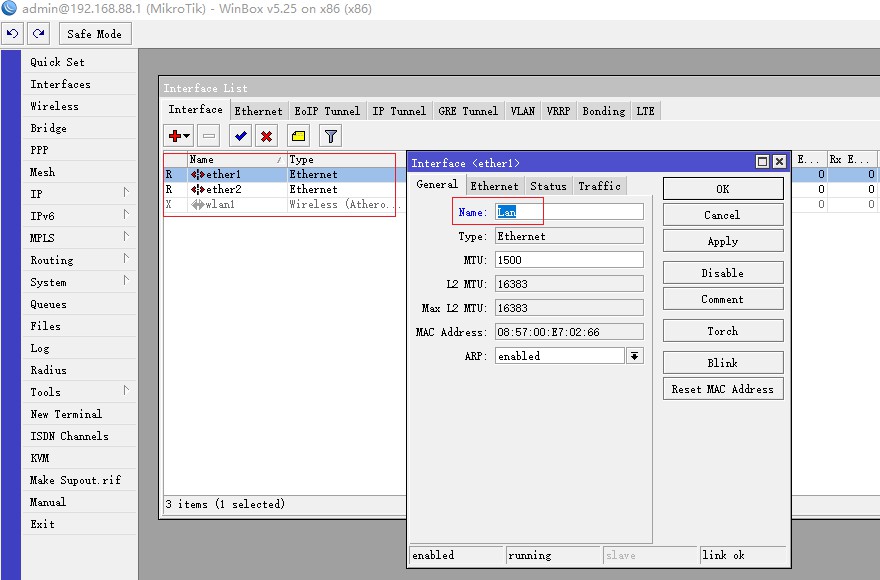
Task: Toggle the Safe Mode button
Action: pos(94,34)
